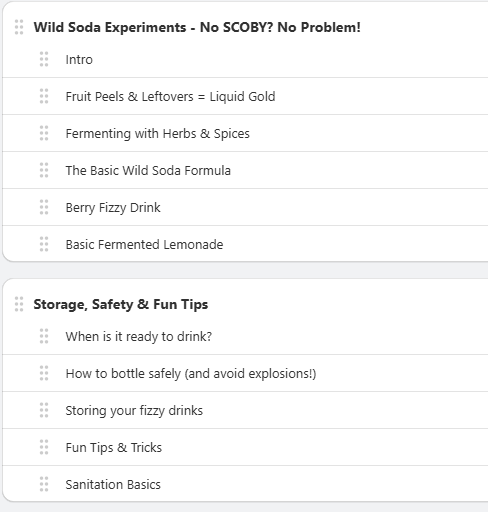This screenshot has width=488, height=512.
Task: Open The Basic Wild Soda Formula lesson
Action: click(x=148, y=171)
